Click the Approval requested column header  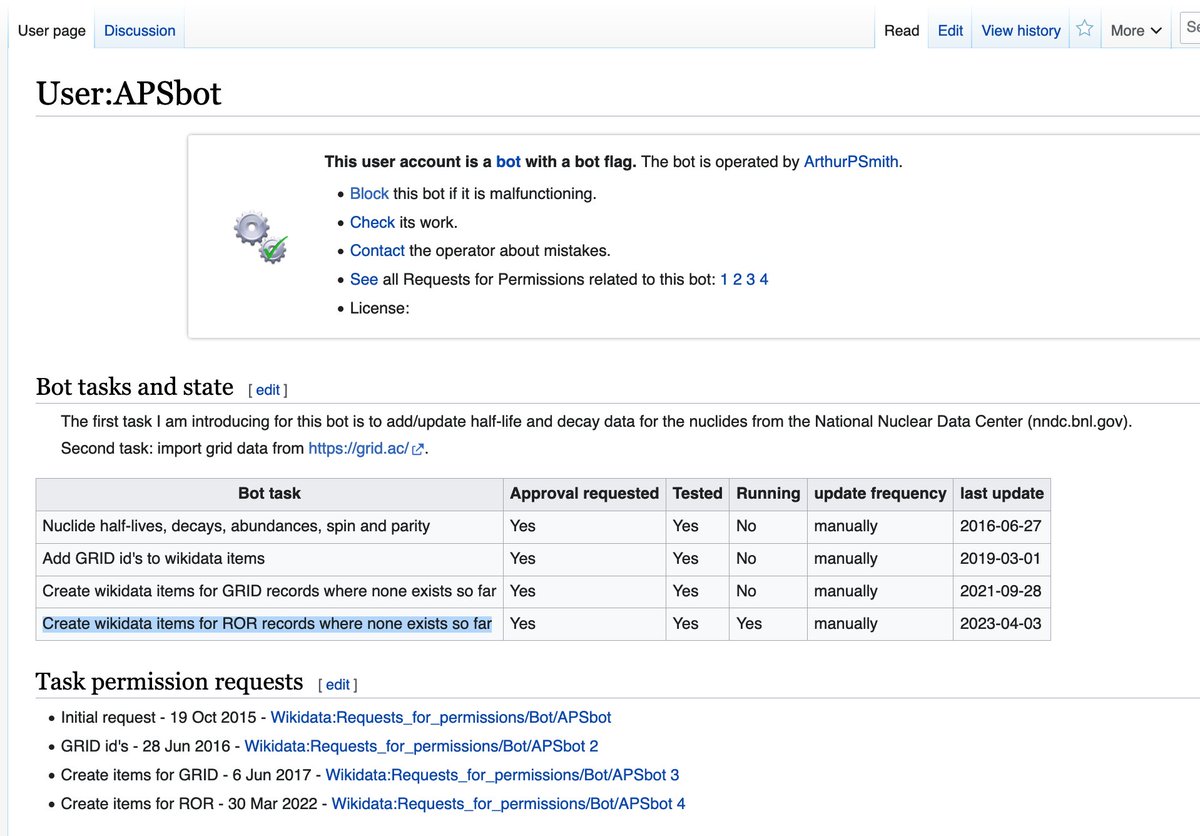[584, 493]
